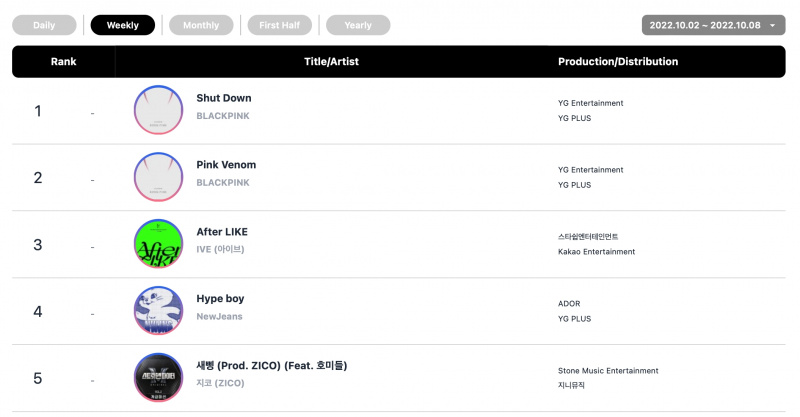Open the NewJeans artist link
The image size is (800, 417).
tap(219, 316)
